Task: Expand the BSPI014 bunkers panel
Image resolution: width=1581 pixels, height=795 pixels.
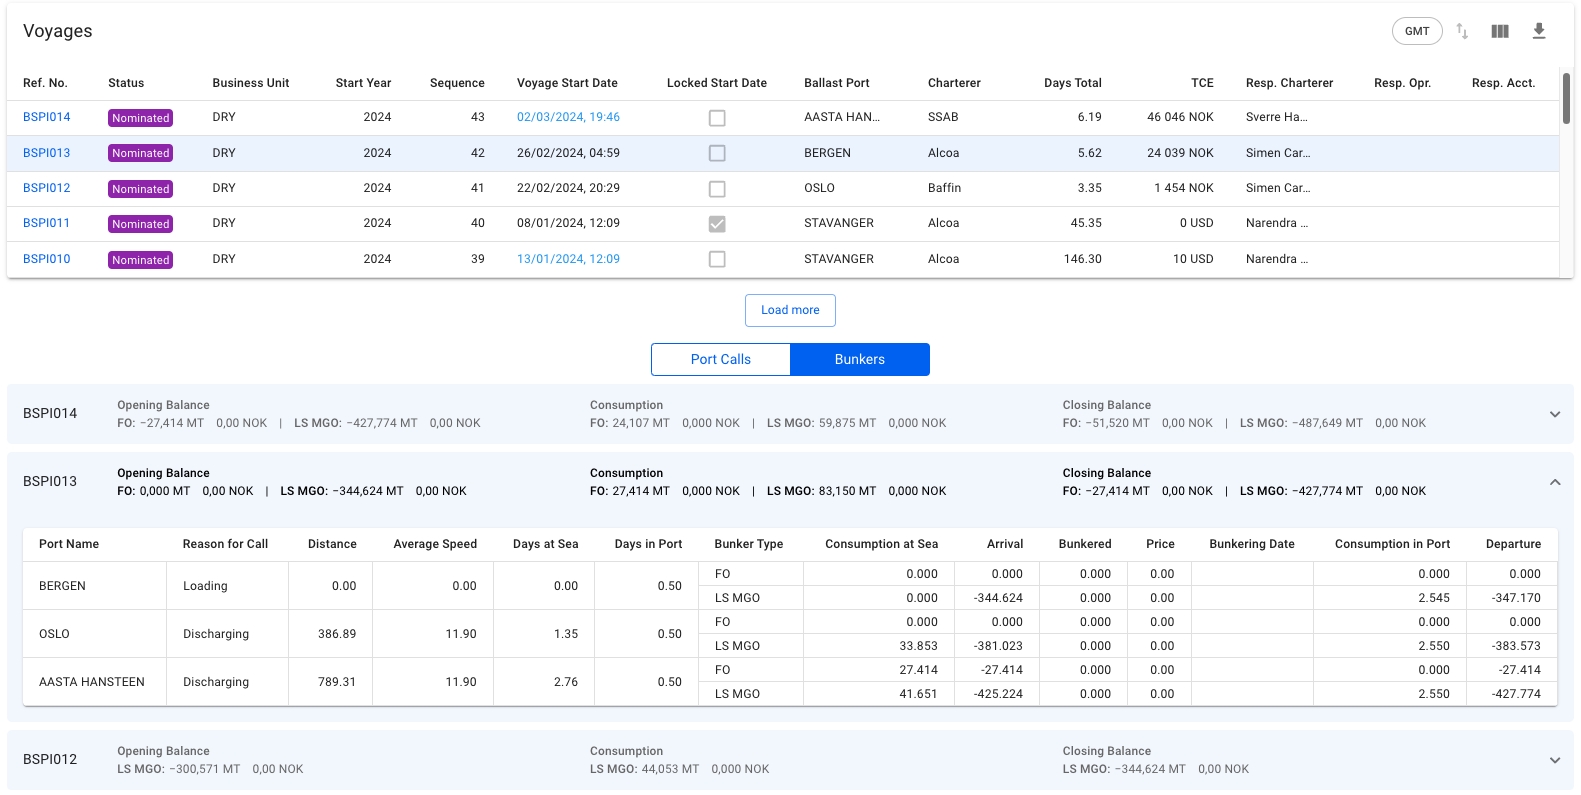Action: [x=1555, y=414]
